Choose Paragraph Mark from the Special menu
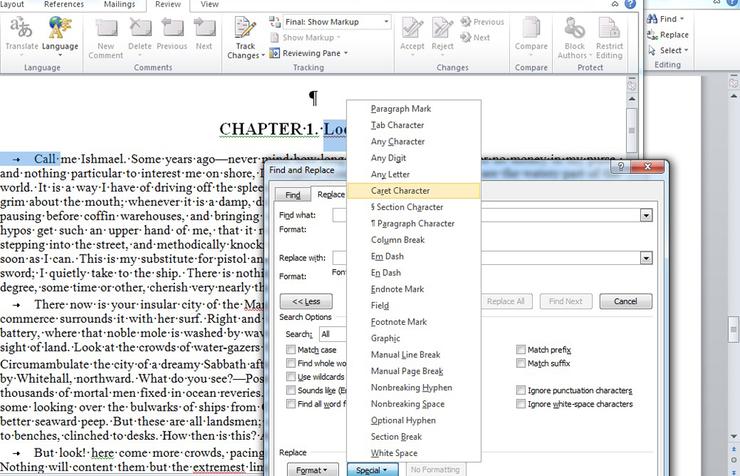740x476 pixels. tap(413, 109)
